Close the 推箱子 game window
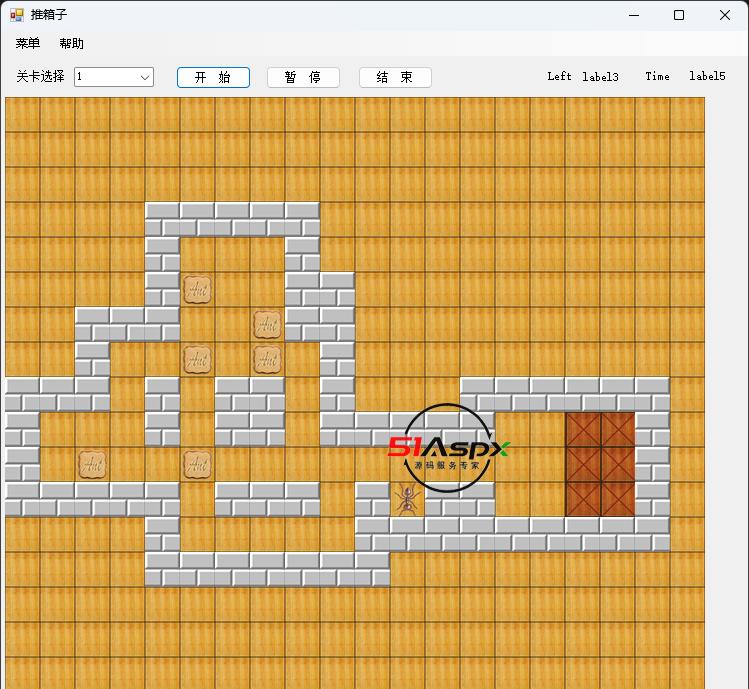Screen dimensions: 749x689 [x=725, y=15]
